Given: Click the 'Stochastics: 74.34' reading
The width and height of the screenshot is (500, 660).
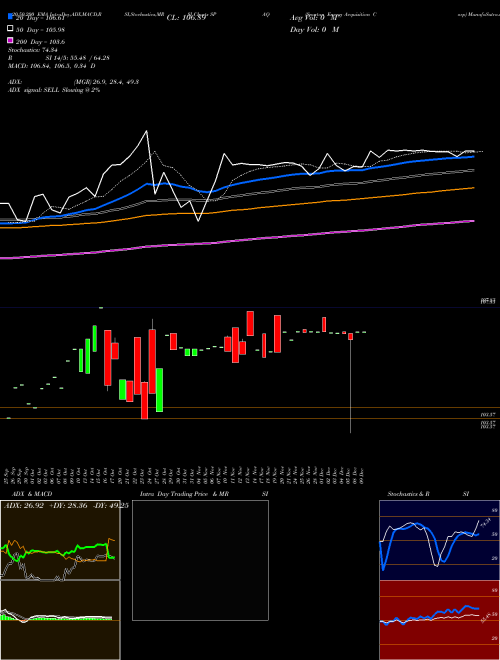Looking at the screenshot, I should click(x=33, y=50).
